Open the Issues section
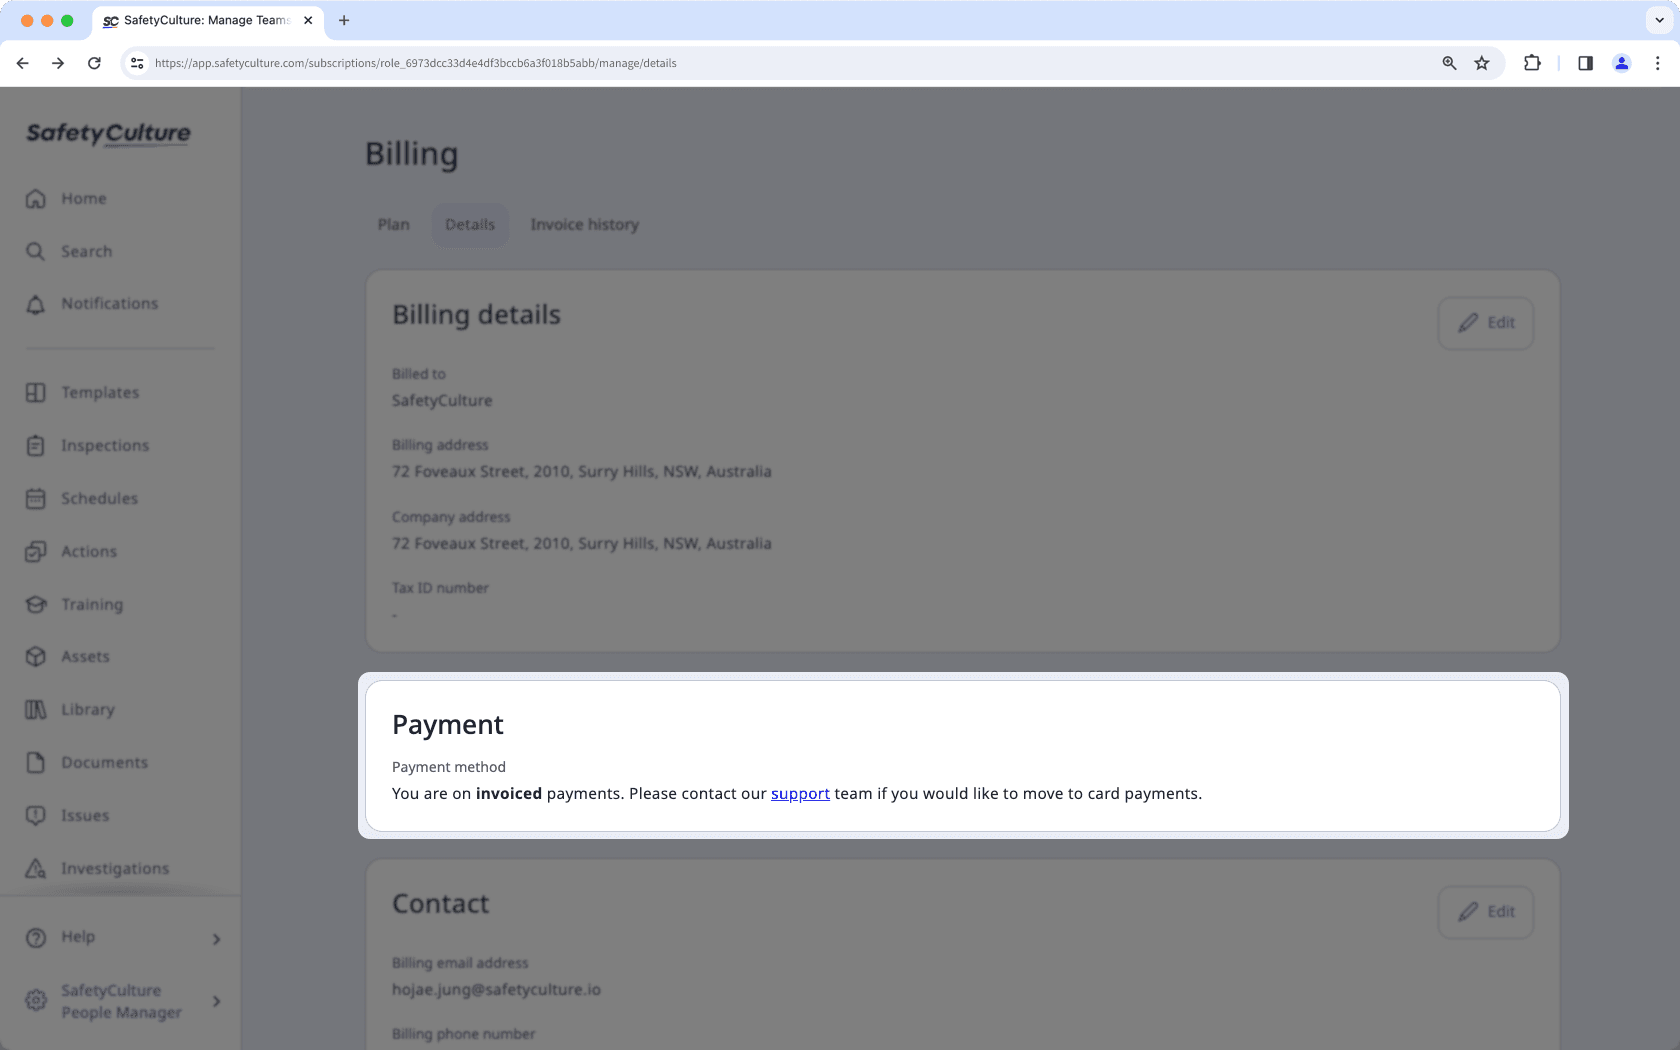Viewport: 1680px width, 1050px height. [x=85, y=815]
